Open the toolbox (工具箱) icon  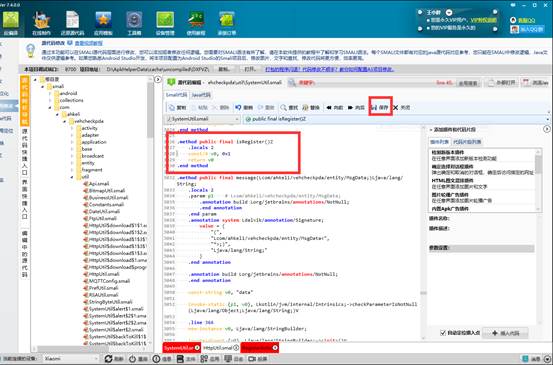[x=134, y=20]
